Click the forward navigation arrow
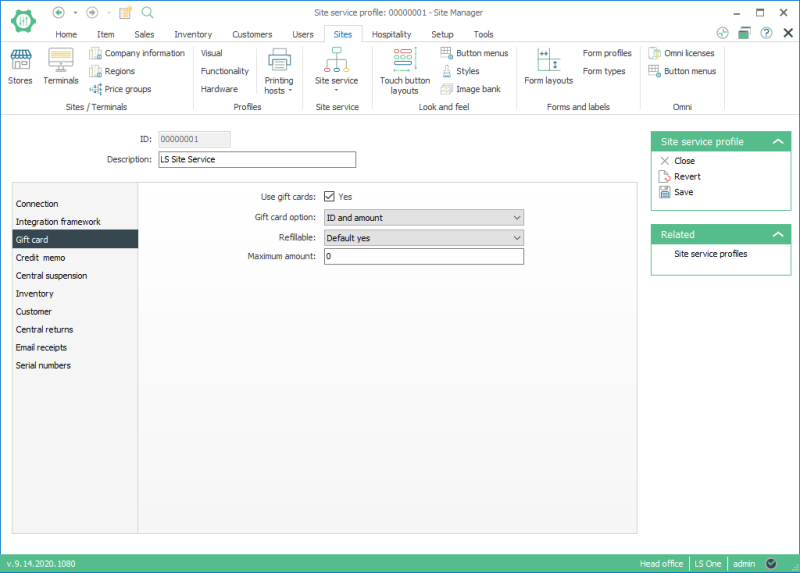This screenshot has height=573, width=800. tap(92, 12)
